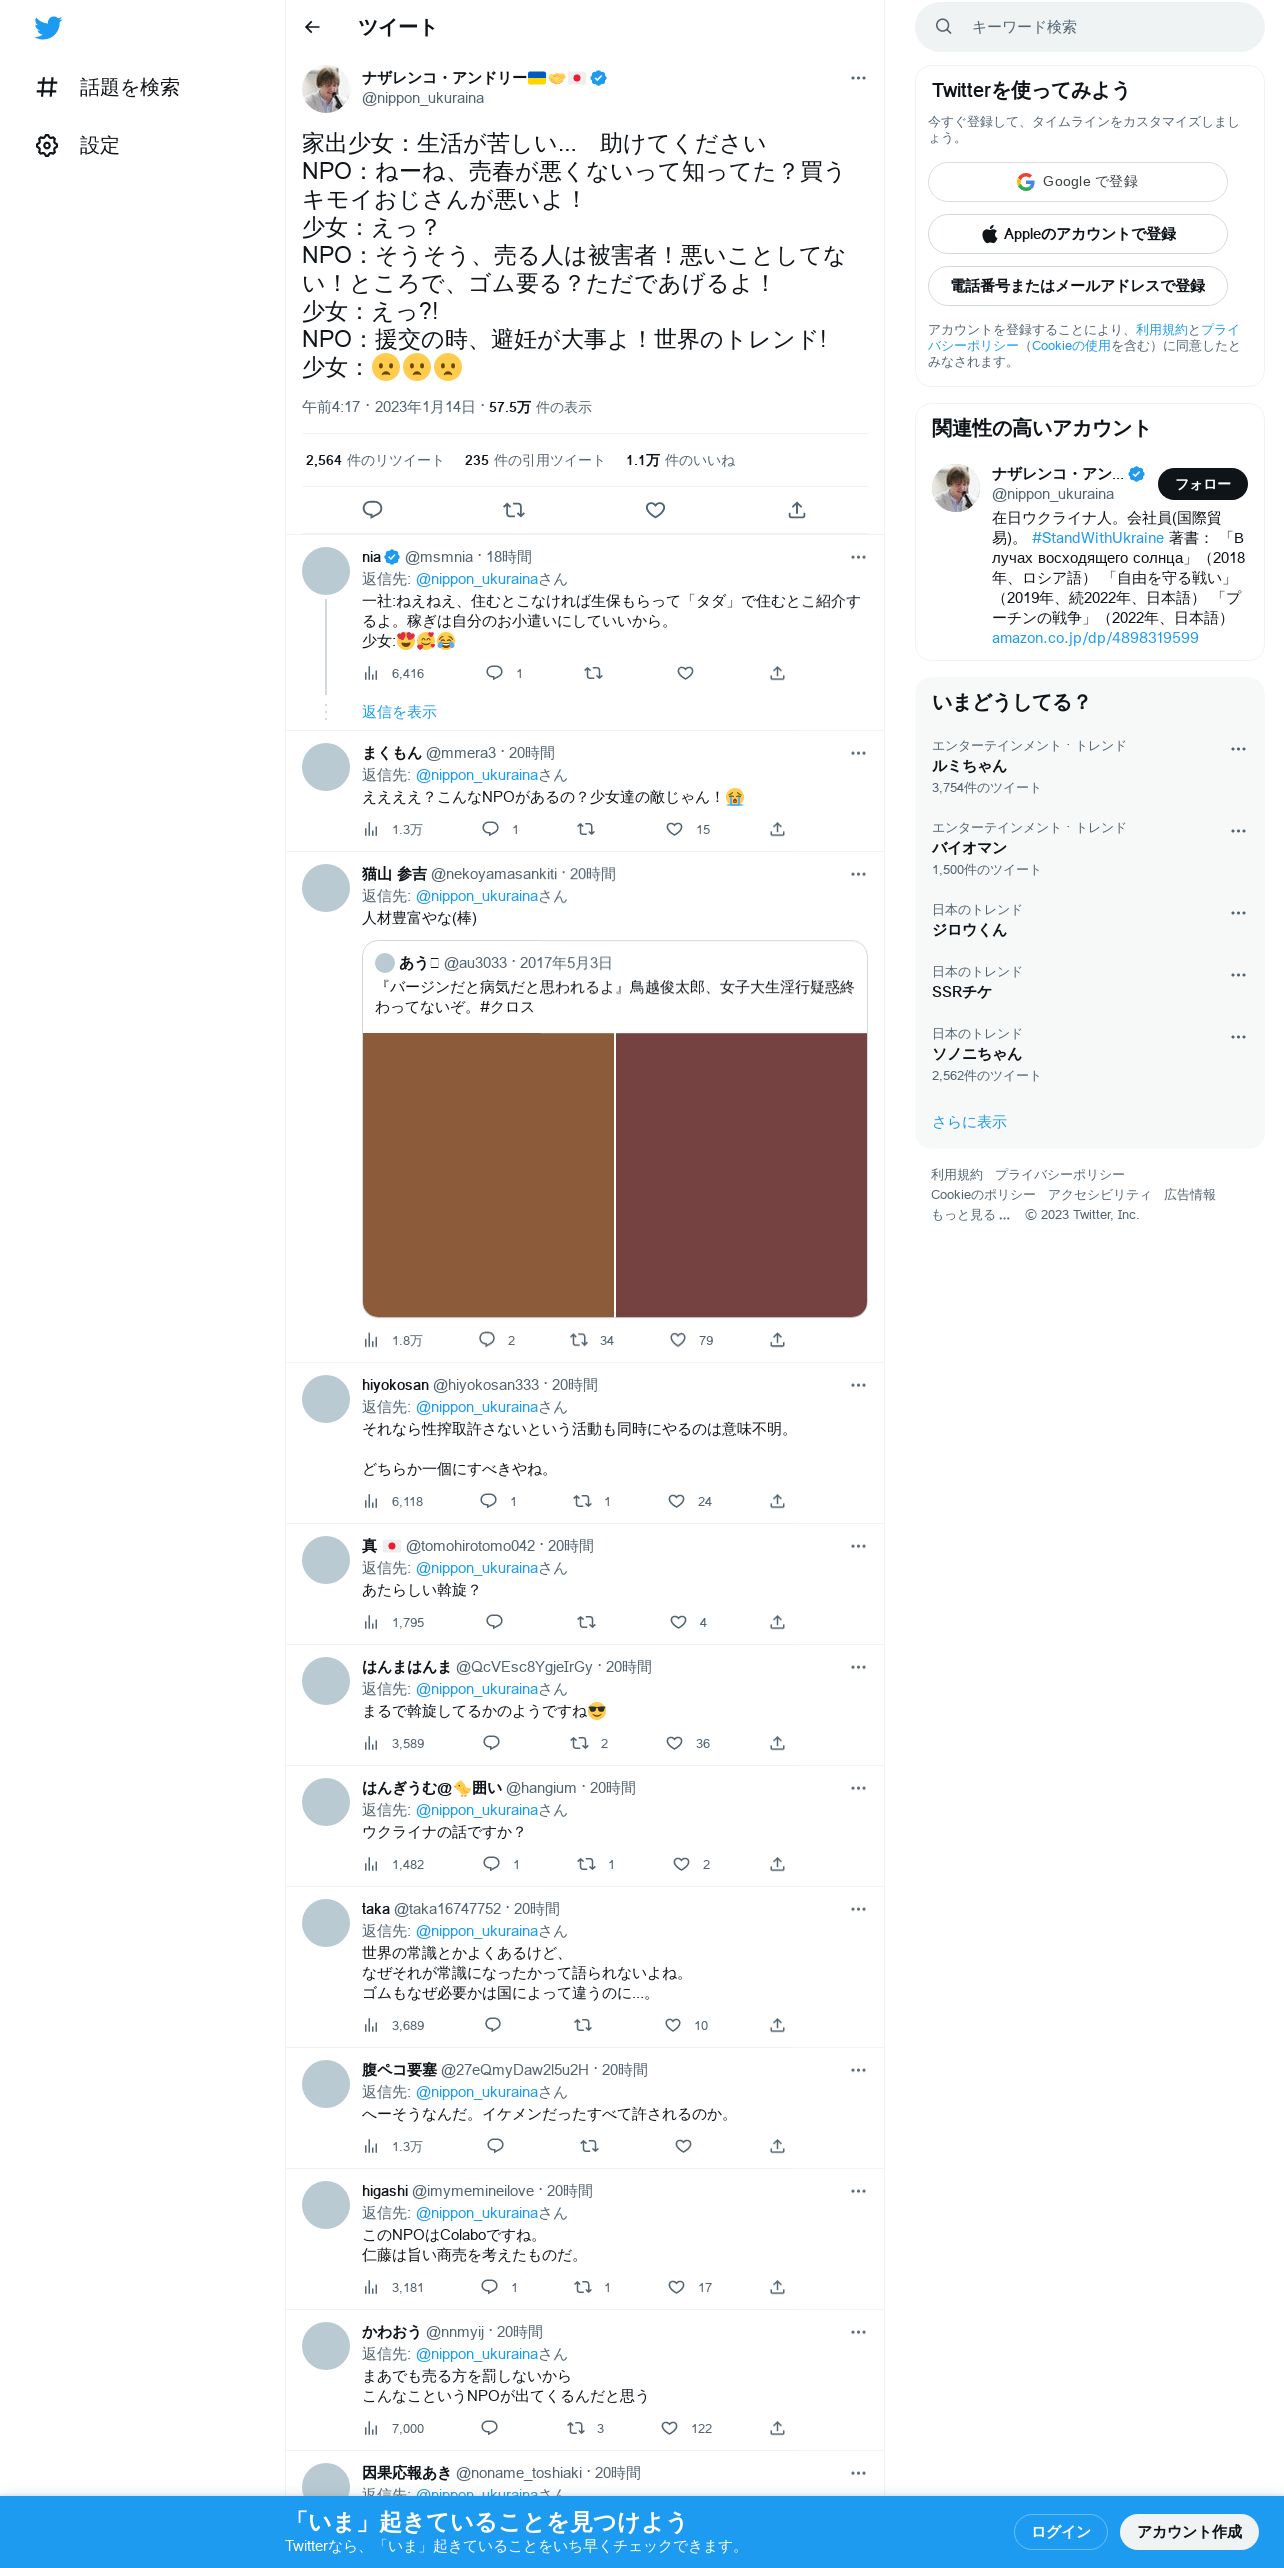Share the main tweet via share icon

(797, 510)
